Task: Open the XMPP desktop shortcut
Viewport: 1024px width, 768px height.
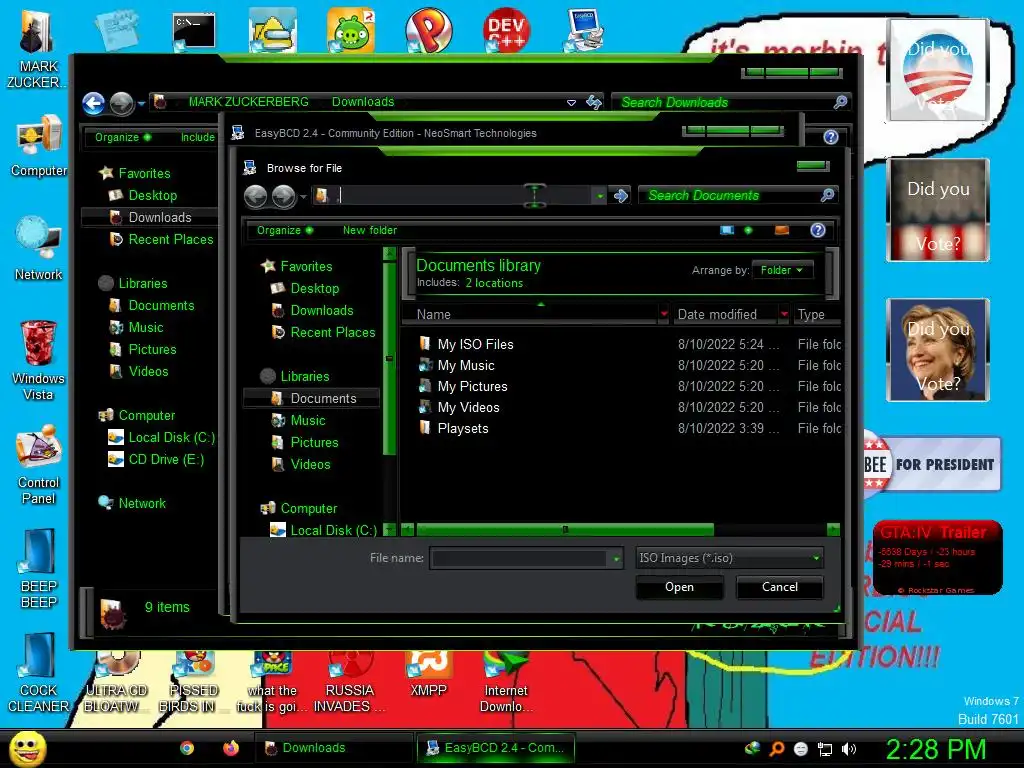Action: coord(428,675)
